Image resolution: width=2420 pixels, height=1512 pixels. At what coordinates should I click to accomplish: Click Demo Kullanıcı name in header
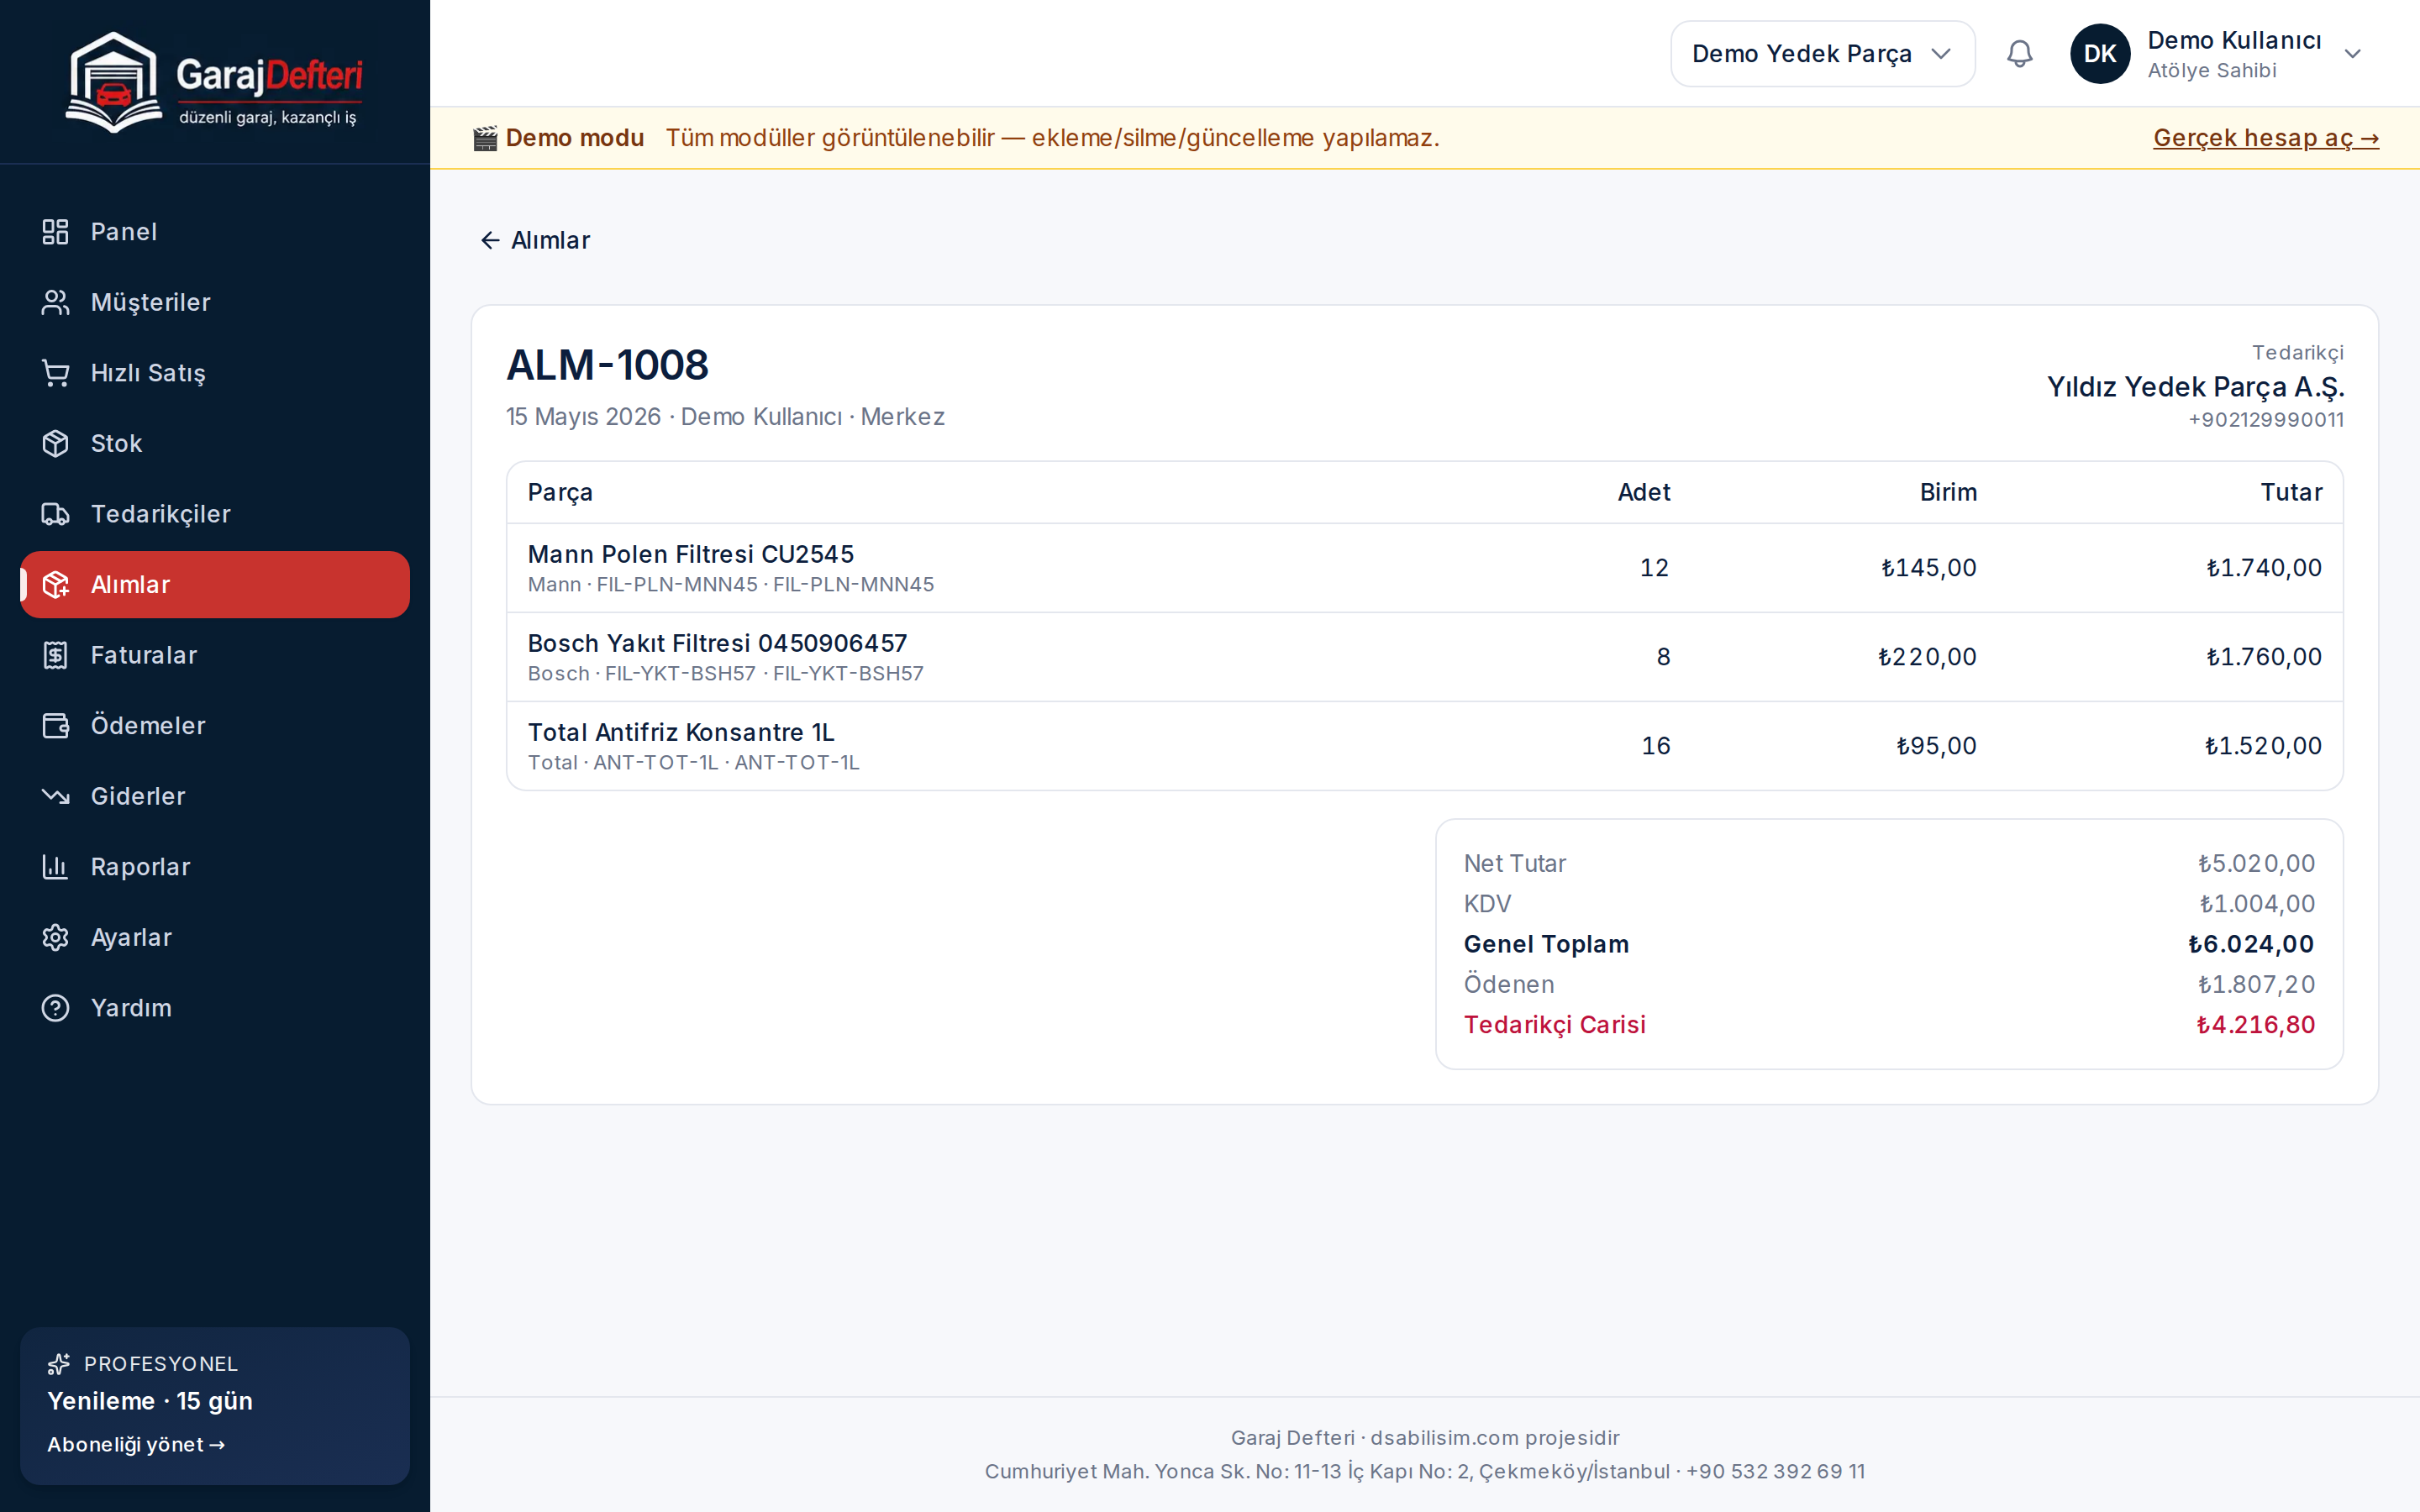click(x=2234, y=40)
